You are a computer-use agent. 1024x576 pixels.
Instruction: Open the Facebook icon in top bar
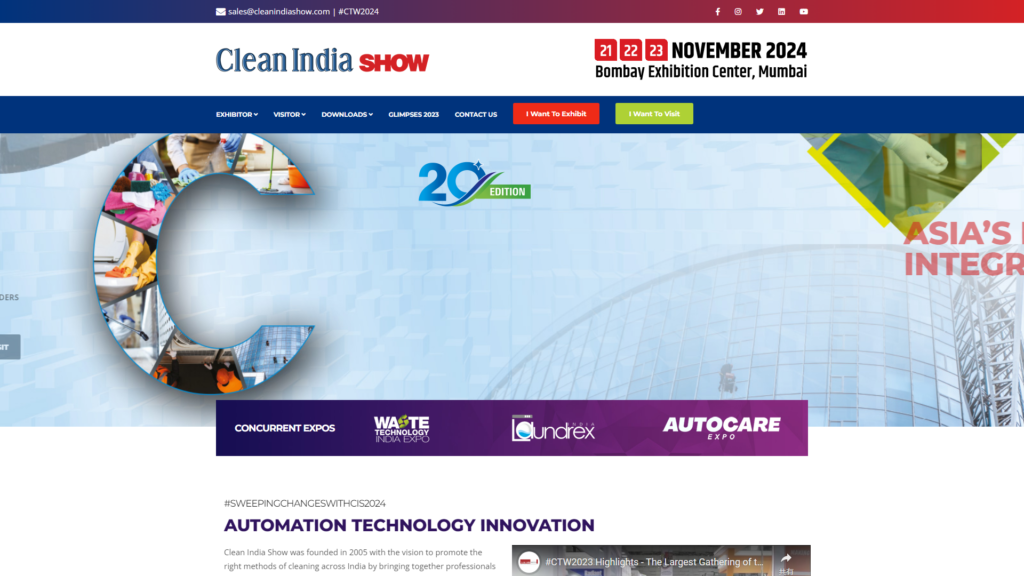click(717, 11)
